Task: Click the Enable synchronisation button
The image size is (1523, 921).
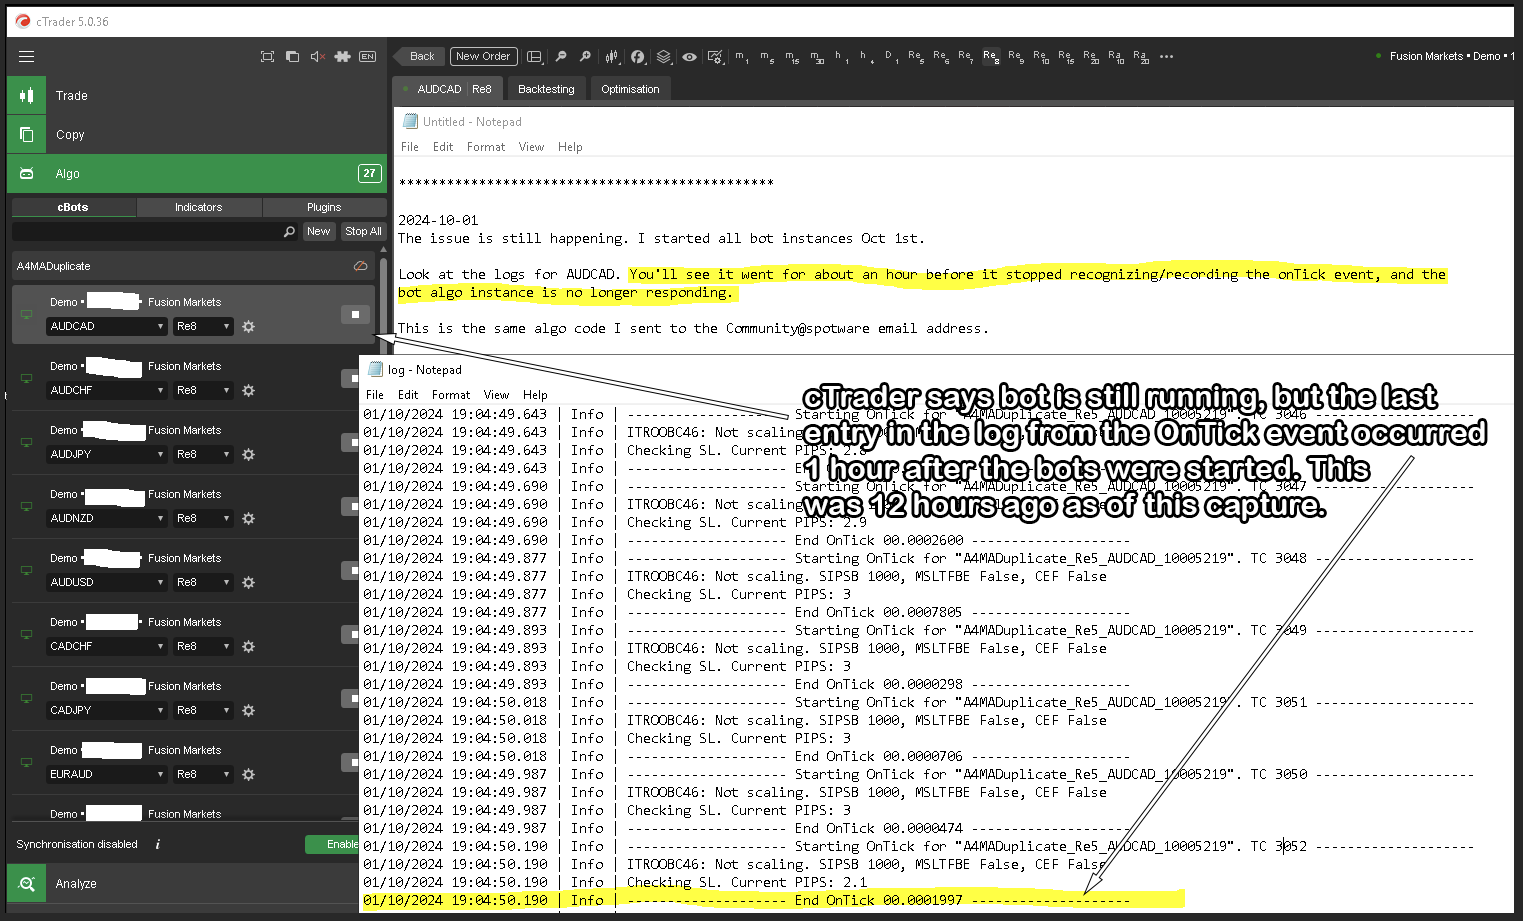Action: (333, 844)
